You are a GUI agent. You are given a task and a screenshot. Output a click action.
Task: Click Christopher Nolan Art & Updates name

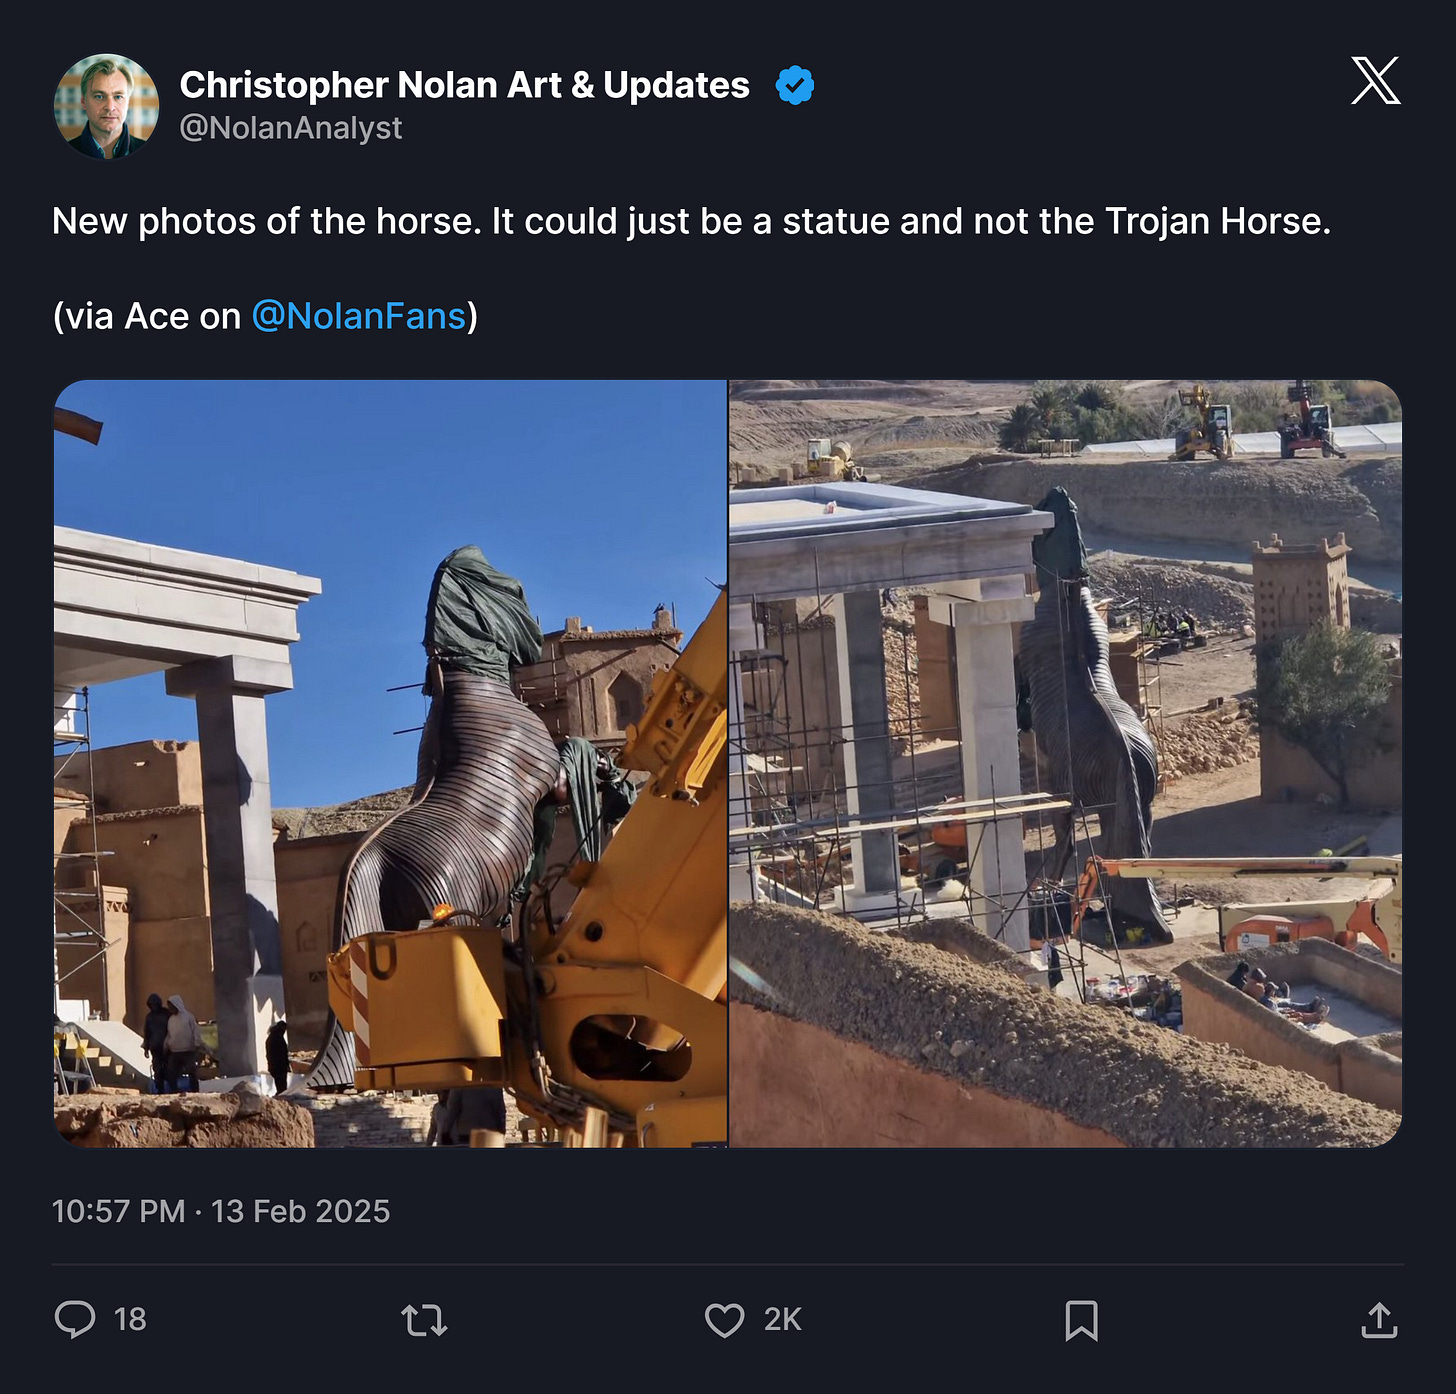464,85
